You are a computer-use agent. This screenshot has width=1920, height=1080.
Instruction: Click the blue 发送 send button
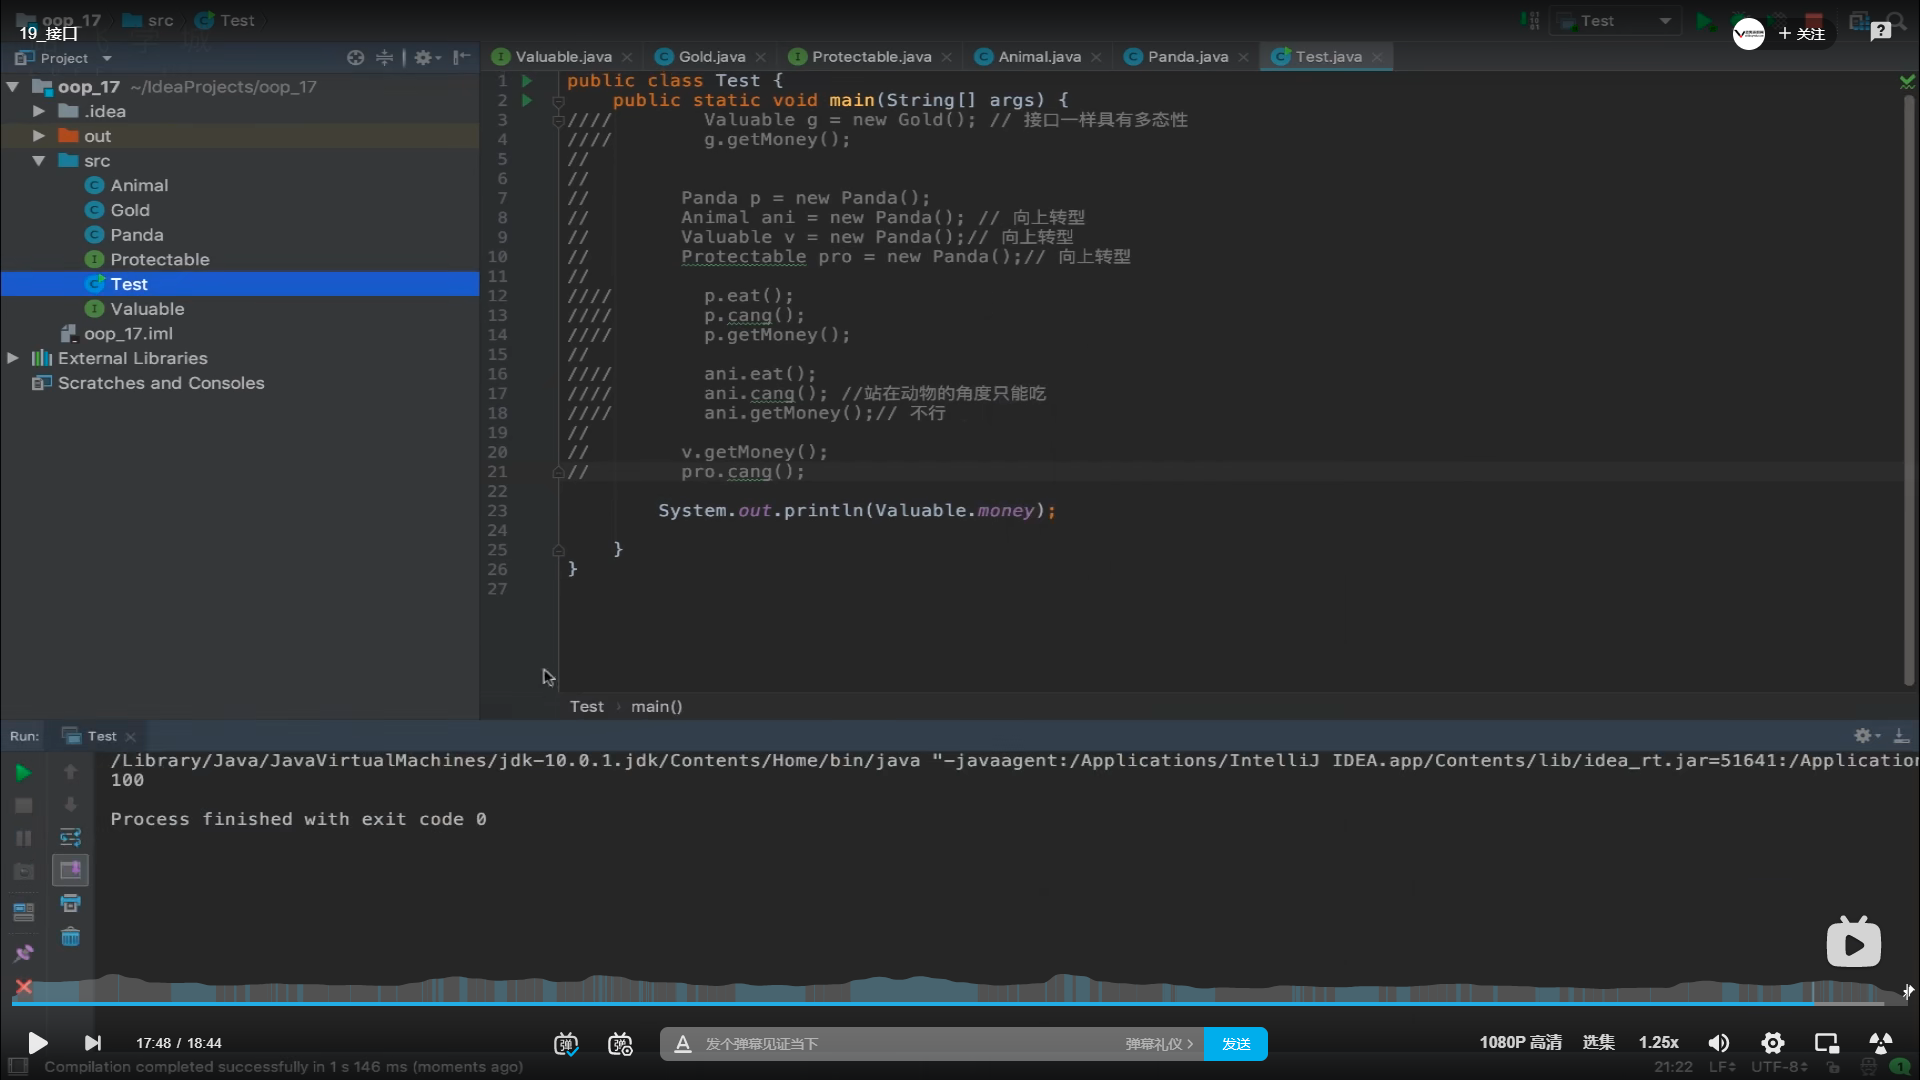click(1235, 1044)
